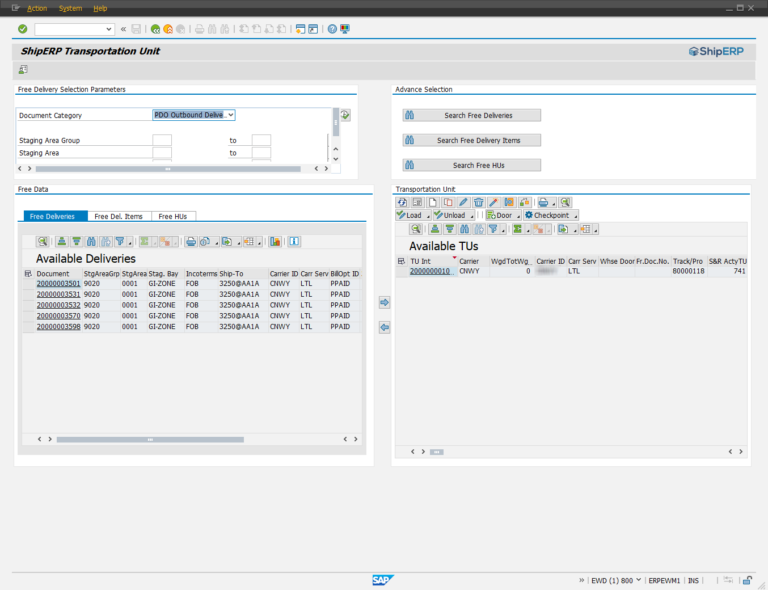Click the Customize Local Layout monitor icon
The width and height of the screenshot is (768, 590).
(x=345, y=29)
